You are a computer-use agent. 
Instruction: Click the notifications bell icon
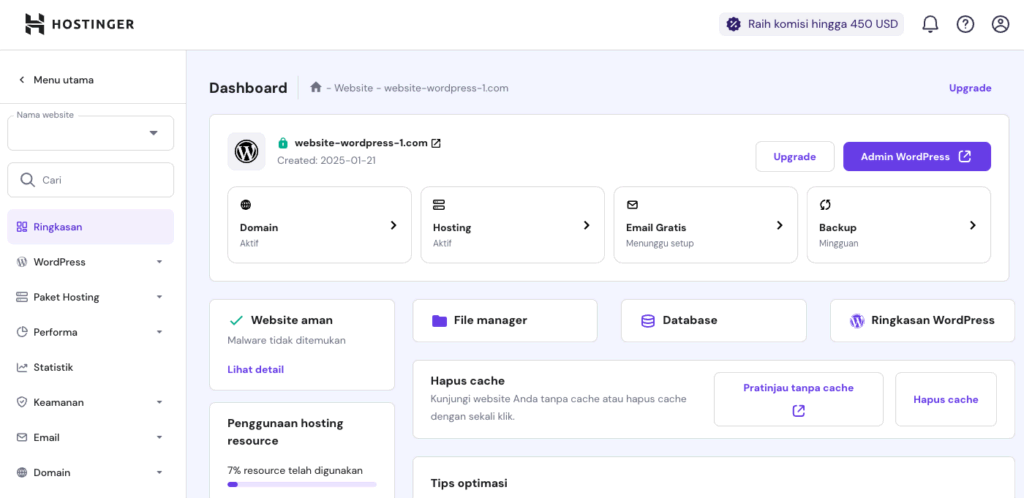point(930,24)
